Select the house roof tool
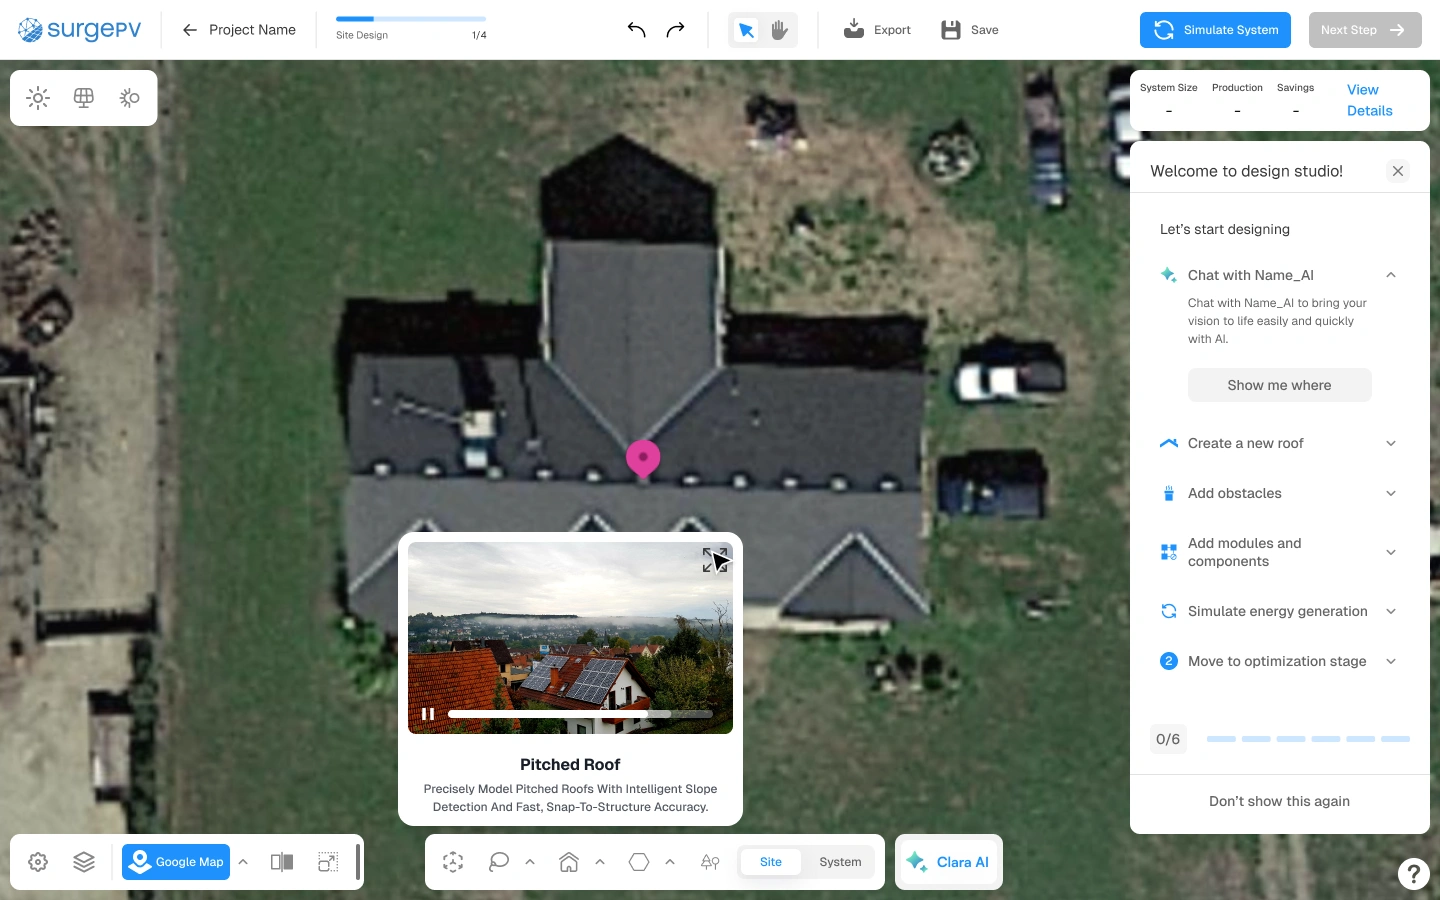Image resolution: width=1440 pixels, height=900 pixels. [x=569, y=862]
